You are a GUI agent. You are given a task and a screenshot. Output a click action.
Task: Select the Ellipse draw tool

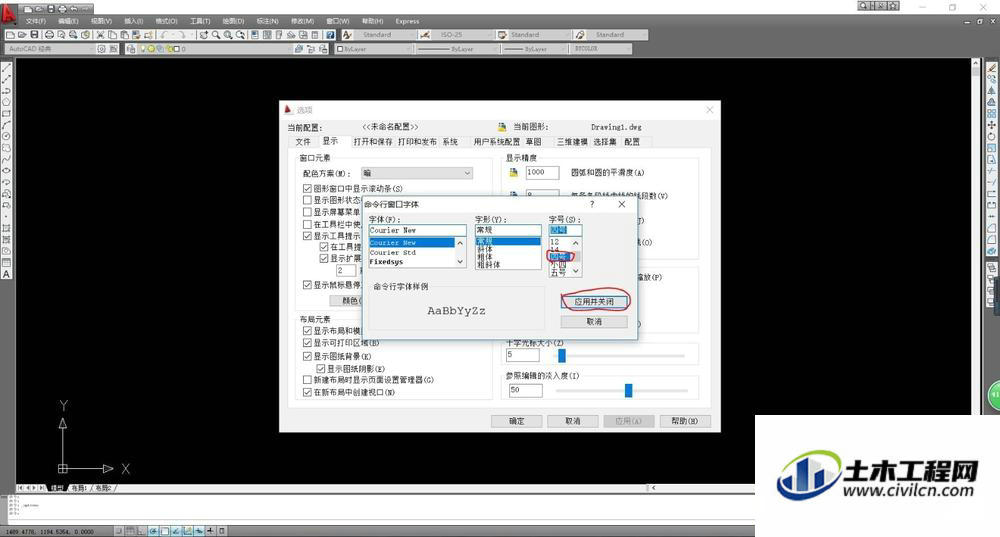(x=6, y=171)
